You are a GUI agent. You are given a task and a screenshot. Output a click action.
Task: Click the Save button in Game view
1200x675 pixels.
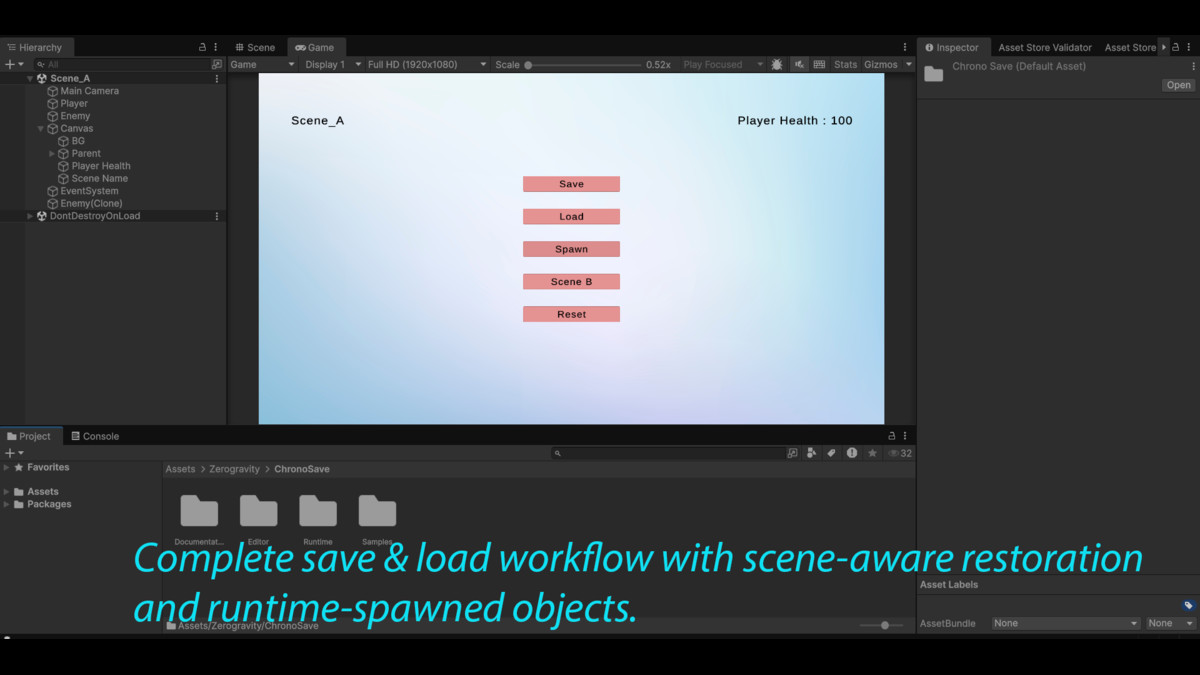pos(571,183)
